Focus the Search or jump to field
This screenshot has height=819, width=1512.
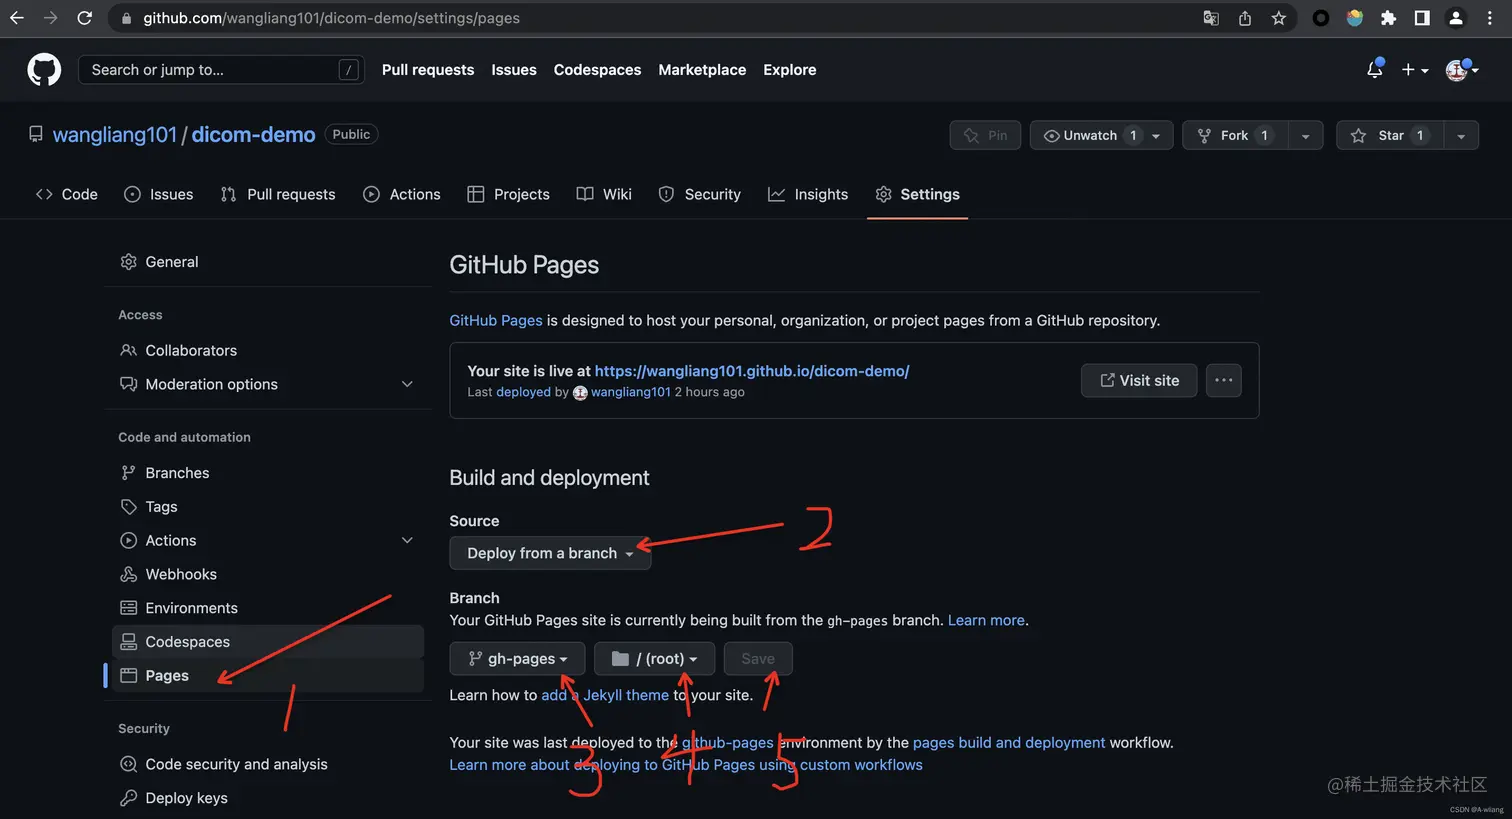click(x=221, y=70)
